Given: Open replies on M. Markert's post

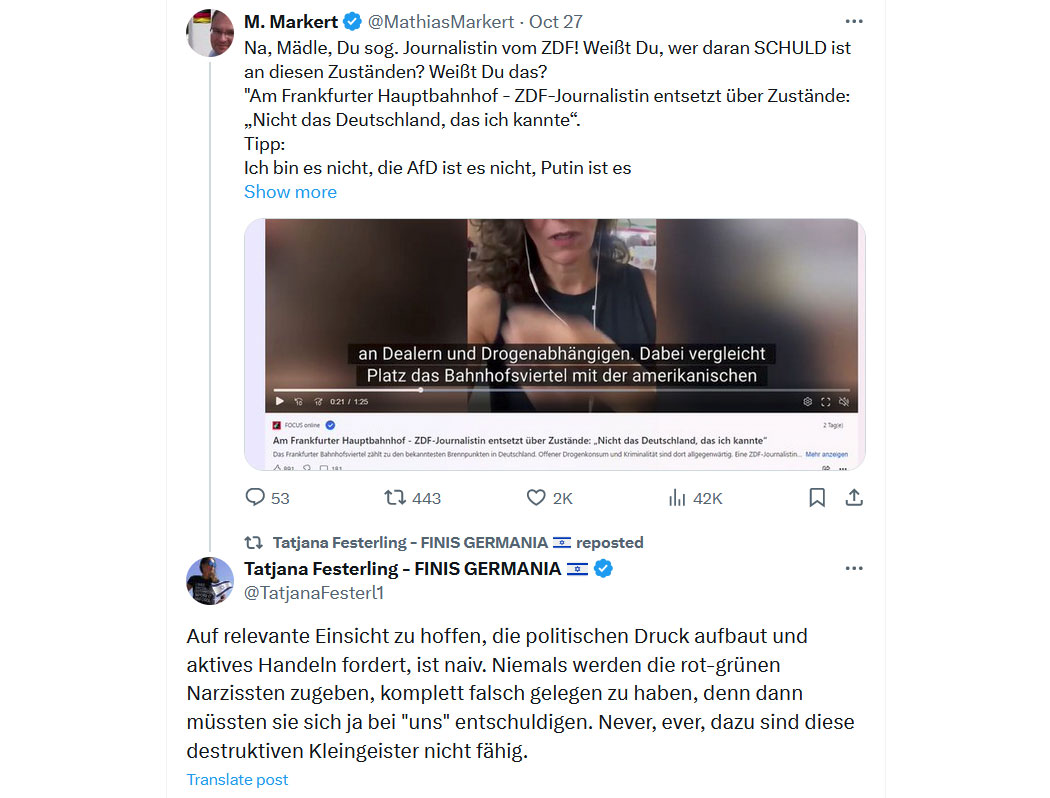Looking at the screenshot, I should pyautogui.click(x=267, y=498).
